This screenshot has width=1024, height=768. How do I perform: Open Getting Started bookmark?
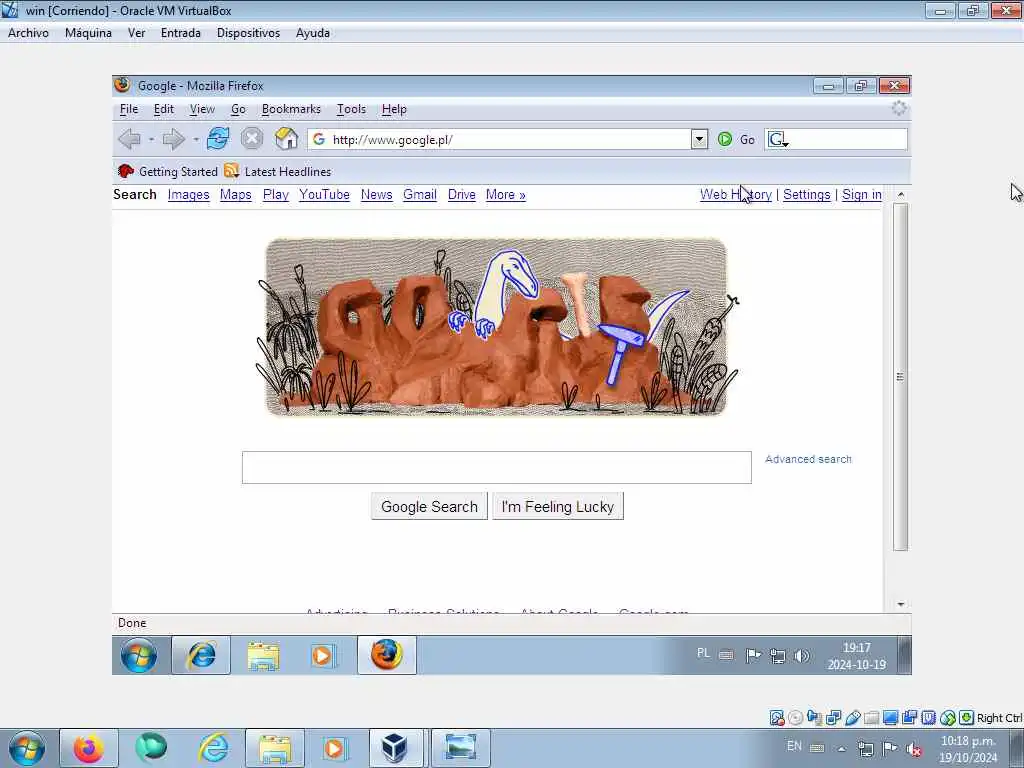168,172
